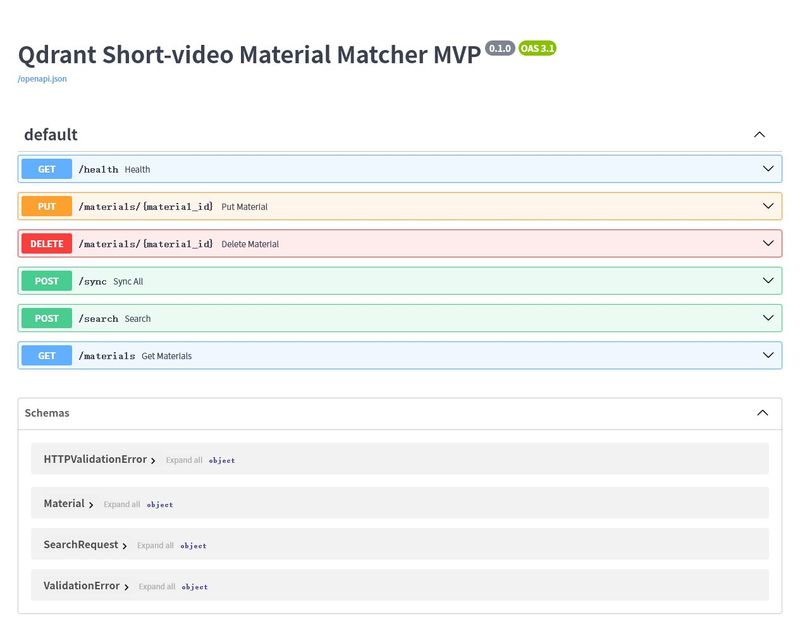Expand the POST /search row chevron
800x638 pixels.
tap(768, 317)
